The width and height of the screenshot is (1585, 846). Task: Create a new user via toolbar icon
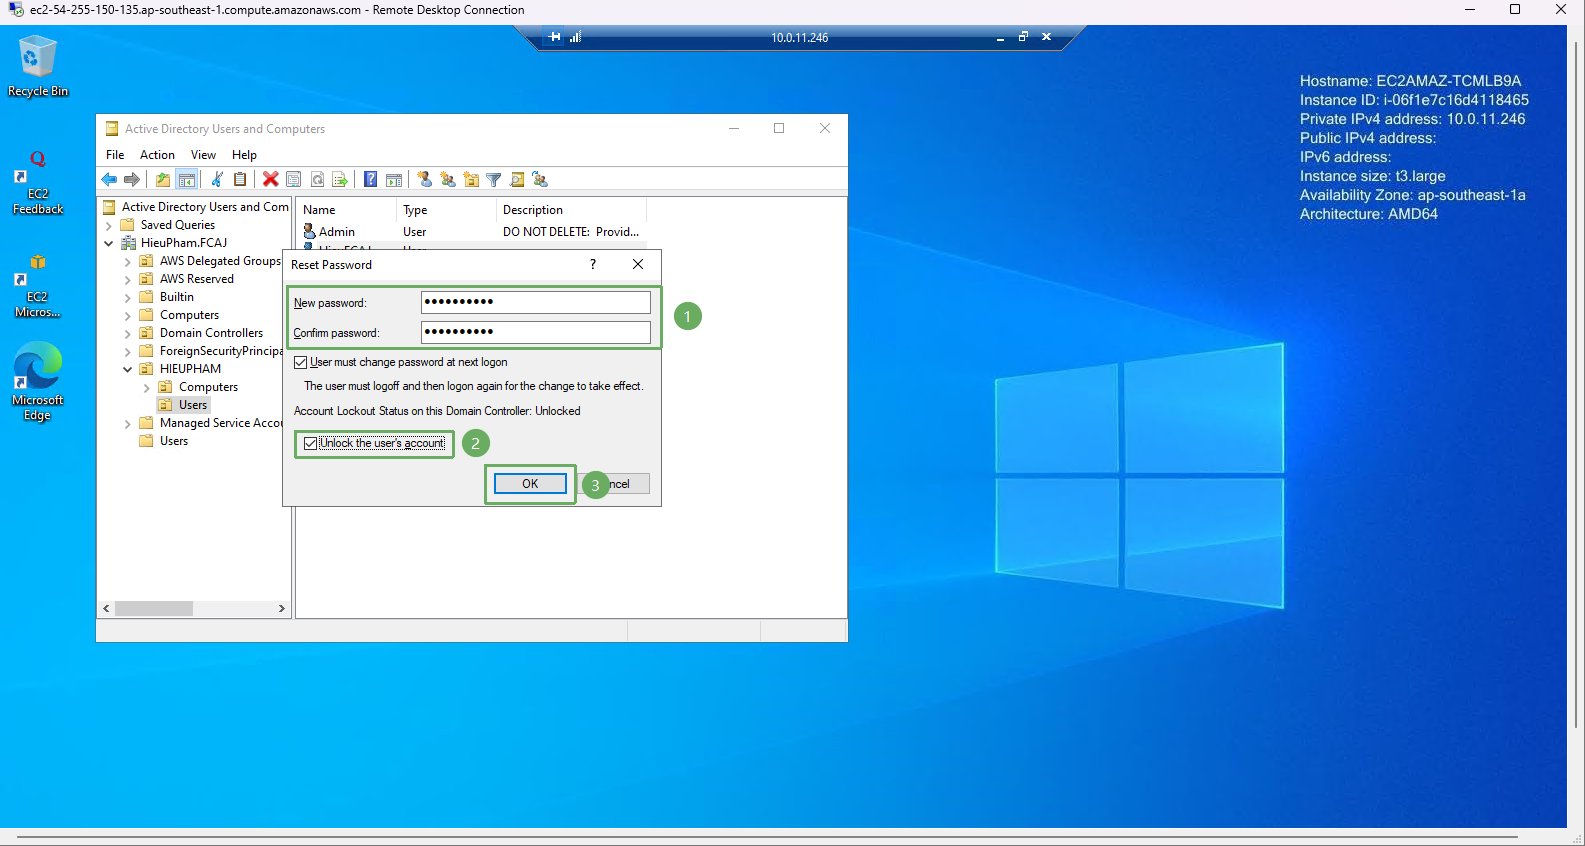[424, 180]
